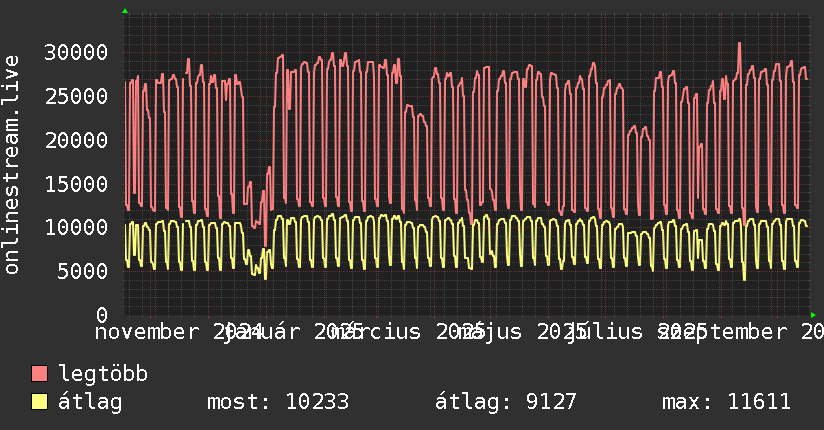Click the yellow átlag legend swatch

39,402
